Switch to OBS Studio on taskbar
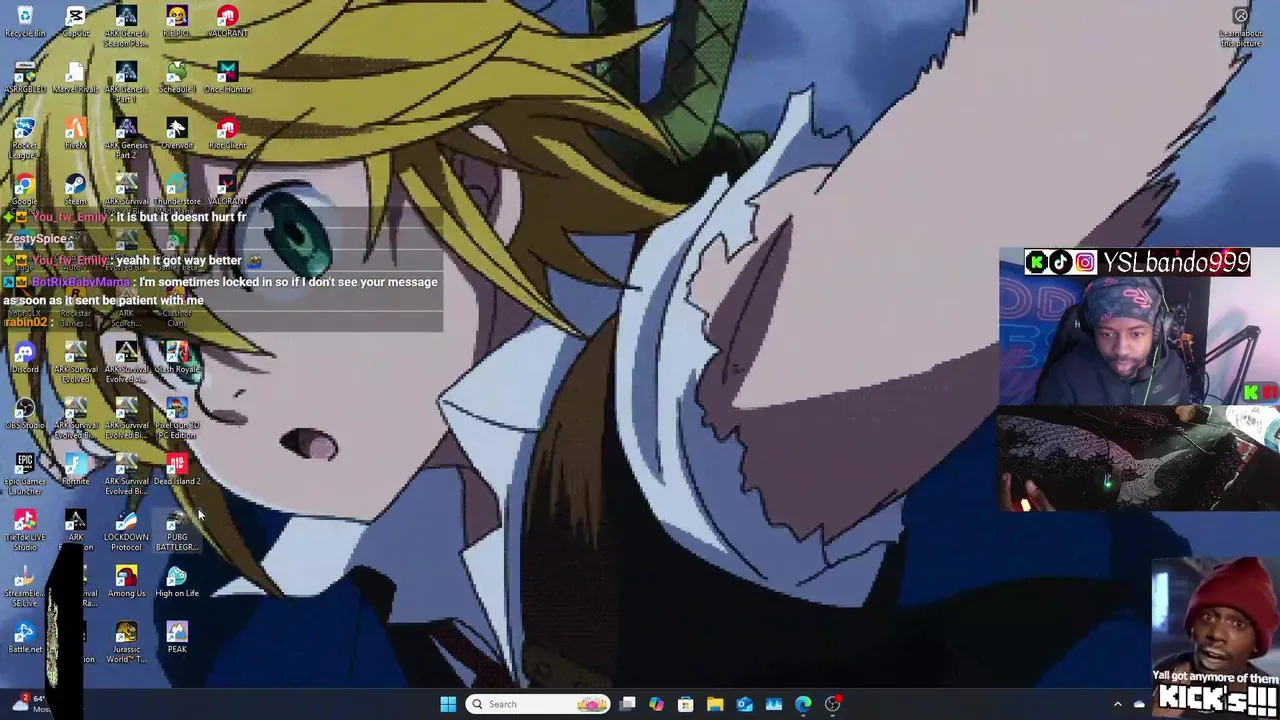1280x720 pixels. pos(833,704)
